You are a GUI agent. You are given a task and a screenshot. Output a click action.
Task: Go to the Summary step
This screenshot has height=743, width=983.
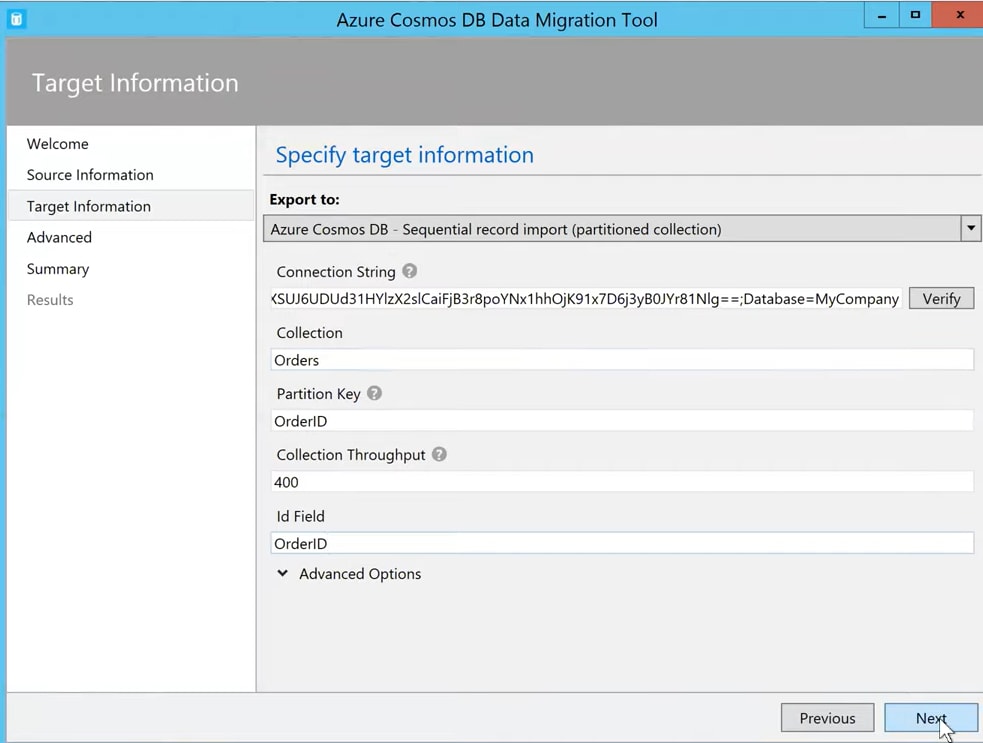tap(58, 269)
